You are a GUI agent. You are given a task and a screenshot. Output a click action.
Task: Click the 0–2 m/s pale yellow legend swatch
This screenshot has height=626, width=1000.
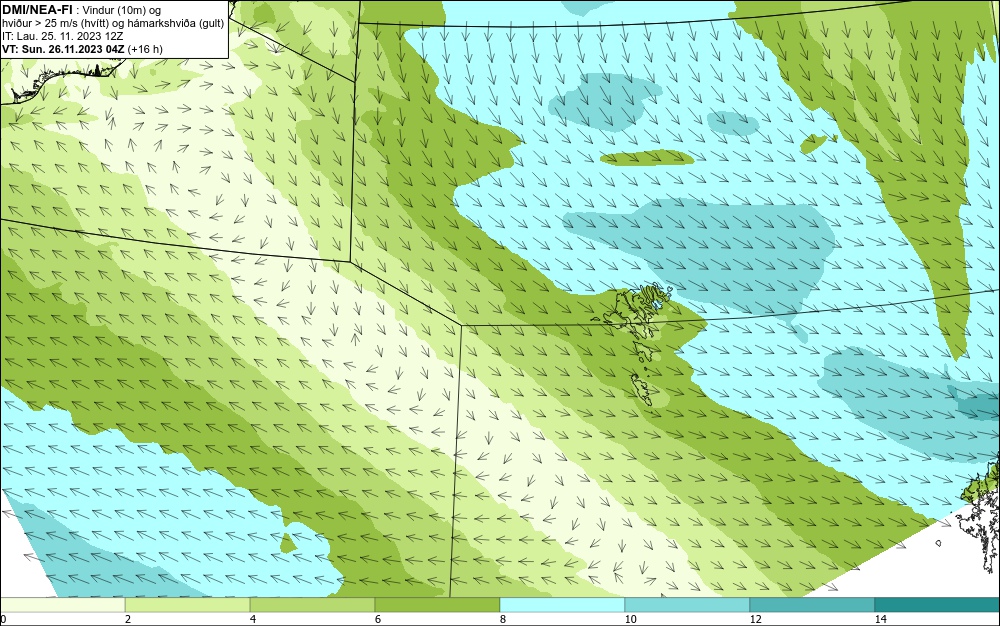click(x=62, y=605)
